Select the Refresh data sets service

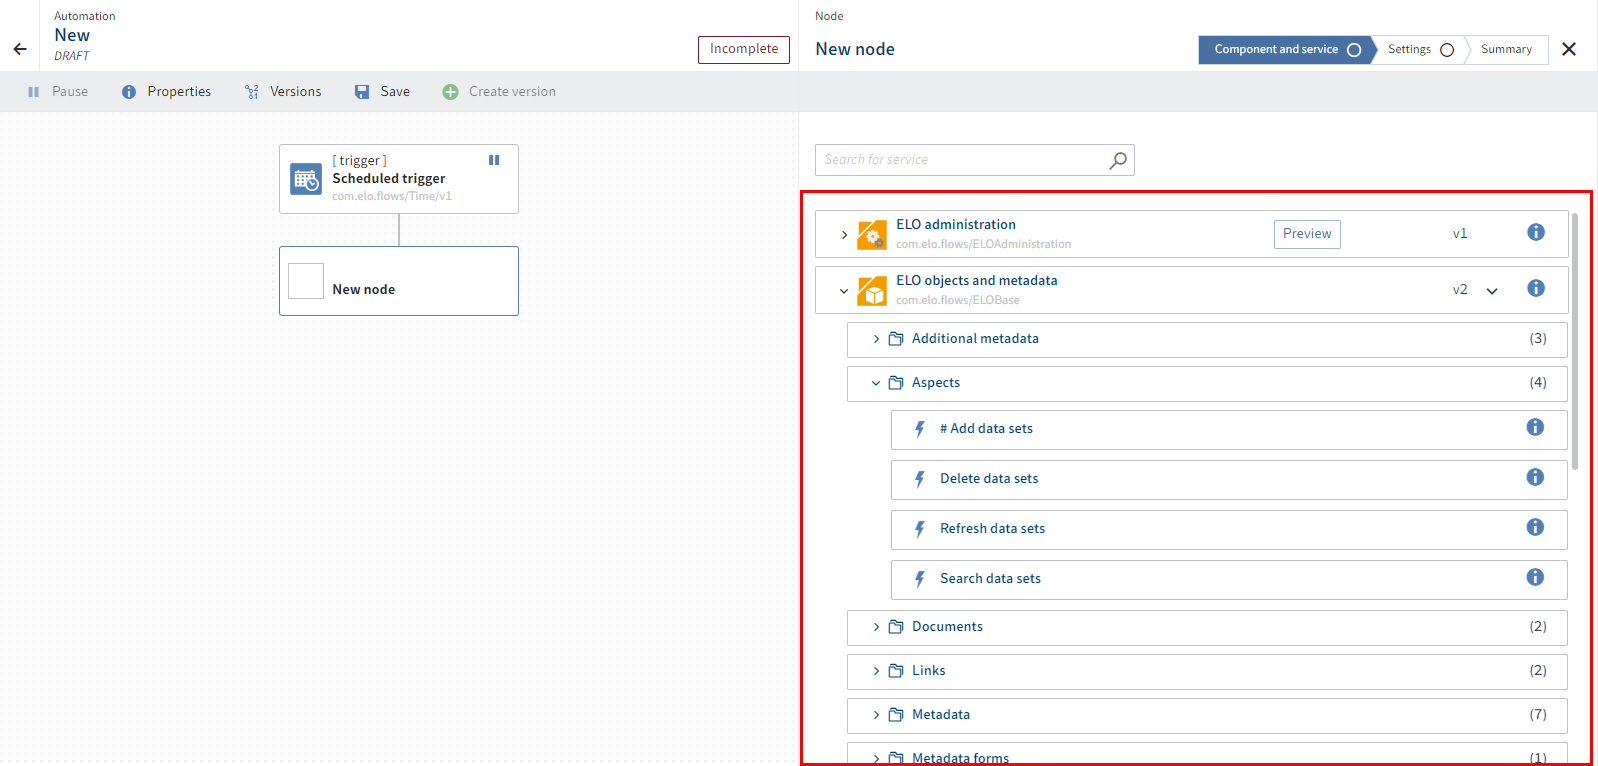click(x=1229, y=530)
